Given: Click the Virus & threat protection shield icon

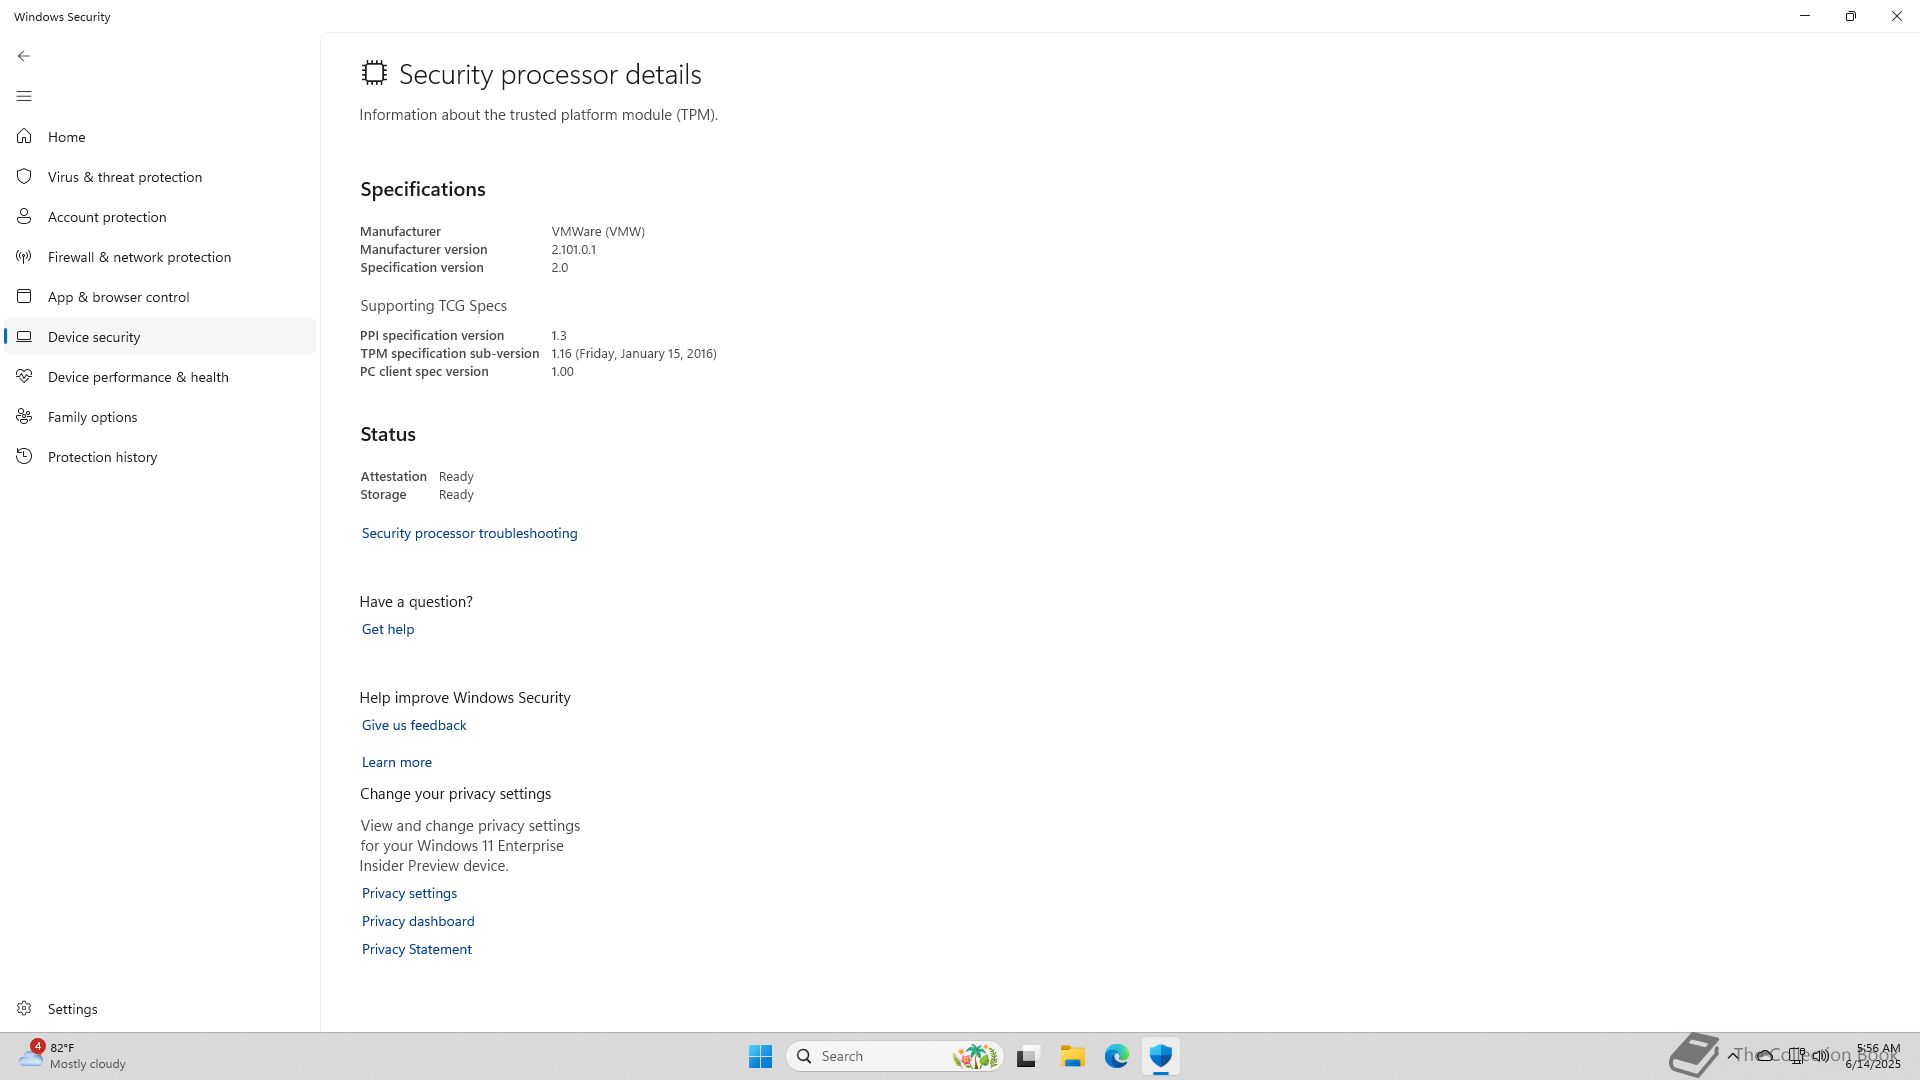Looking at the screenshot, I should [x=24, y=177].
